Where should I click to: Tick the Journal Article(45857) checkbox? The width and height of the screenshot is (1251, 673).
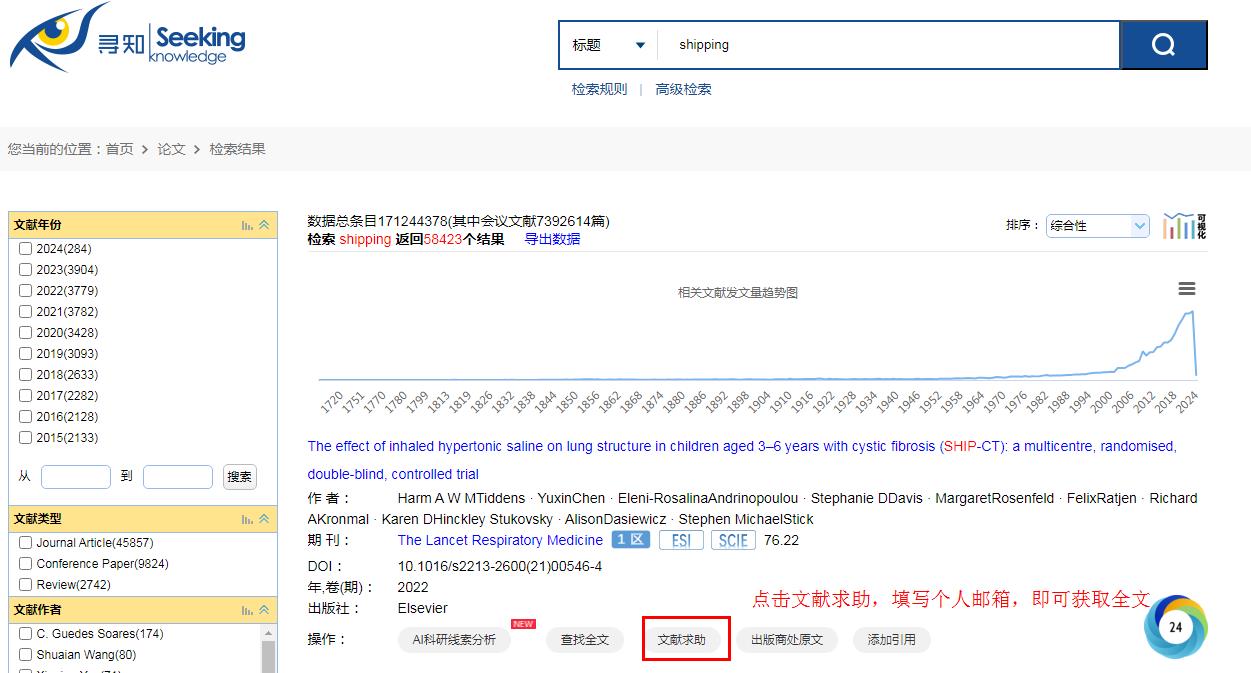pyautogui.click(x=26, y=543)
